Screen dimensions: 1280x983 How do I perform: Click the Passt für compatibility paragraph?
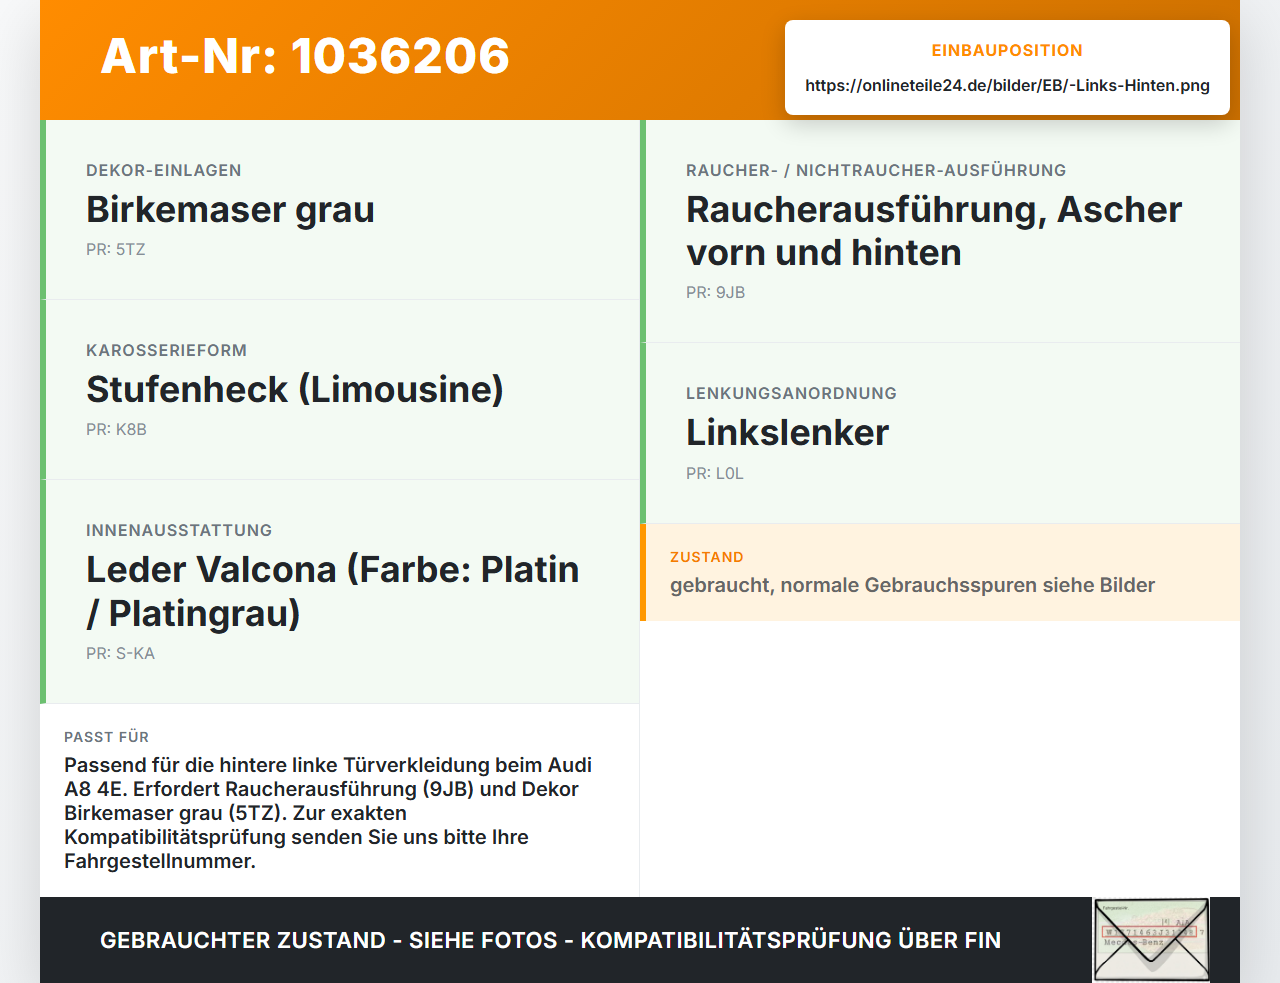pos(328,813)
